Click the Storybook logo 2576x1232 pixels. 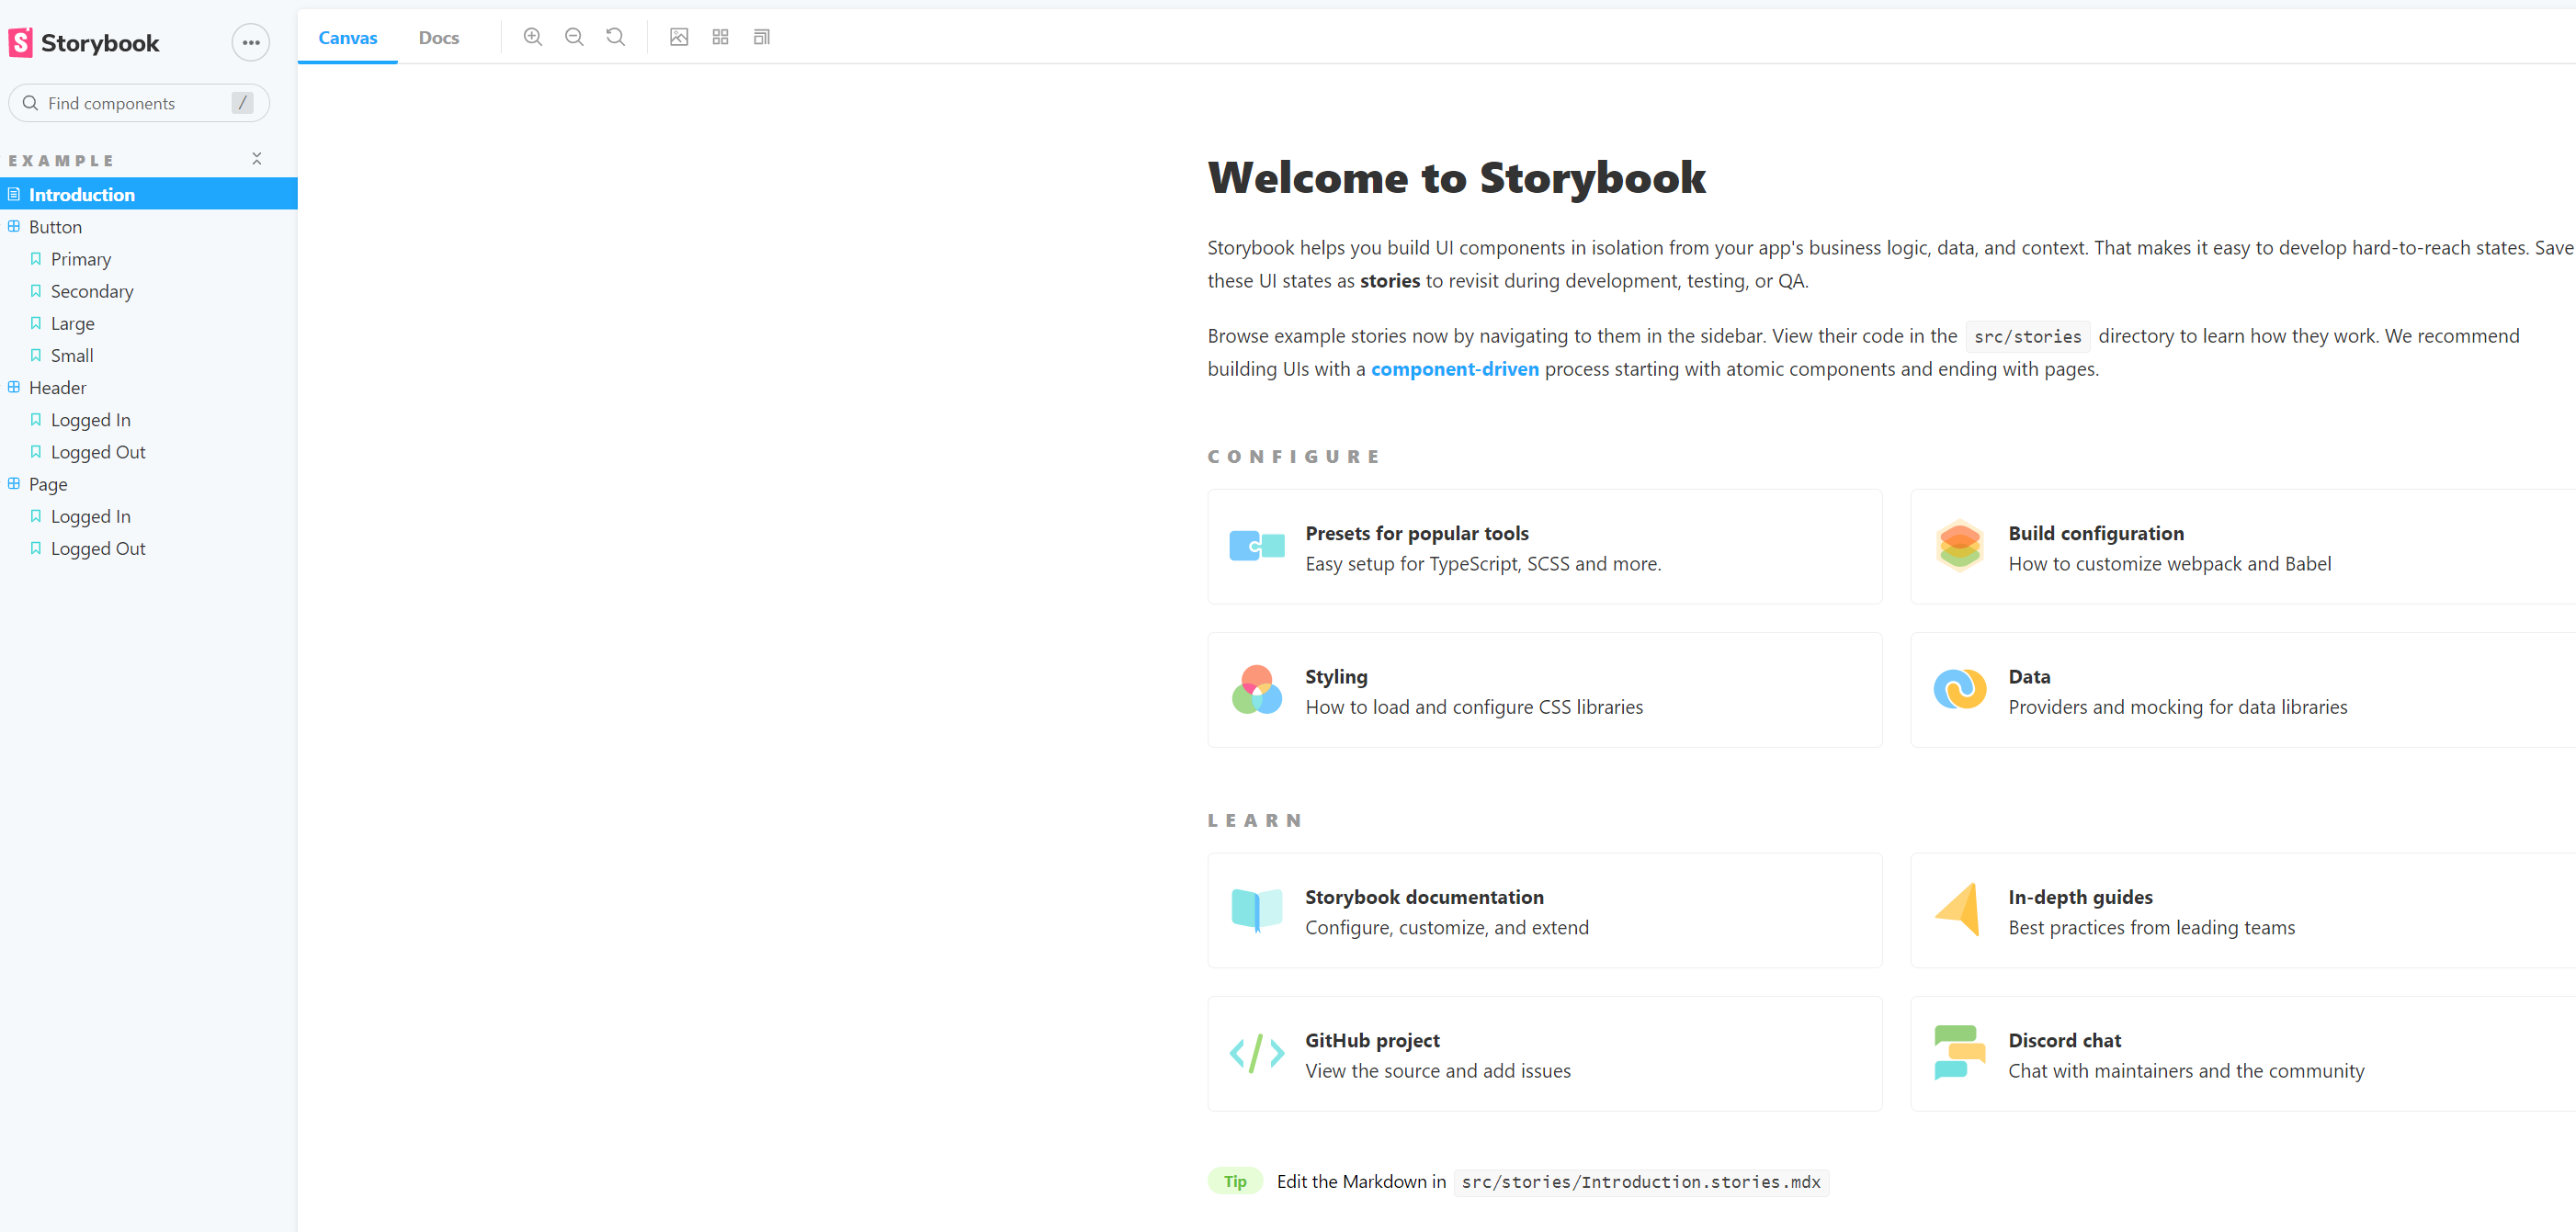pos(84,43)
